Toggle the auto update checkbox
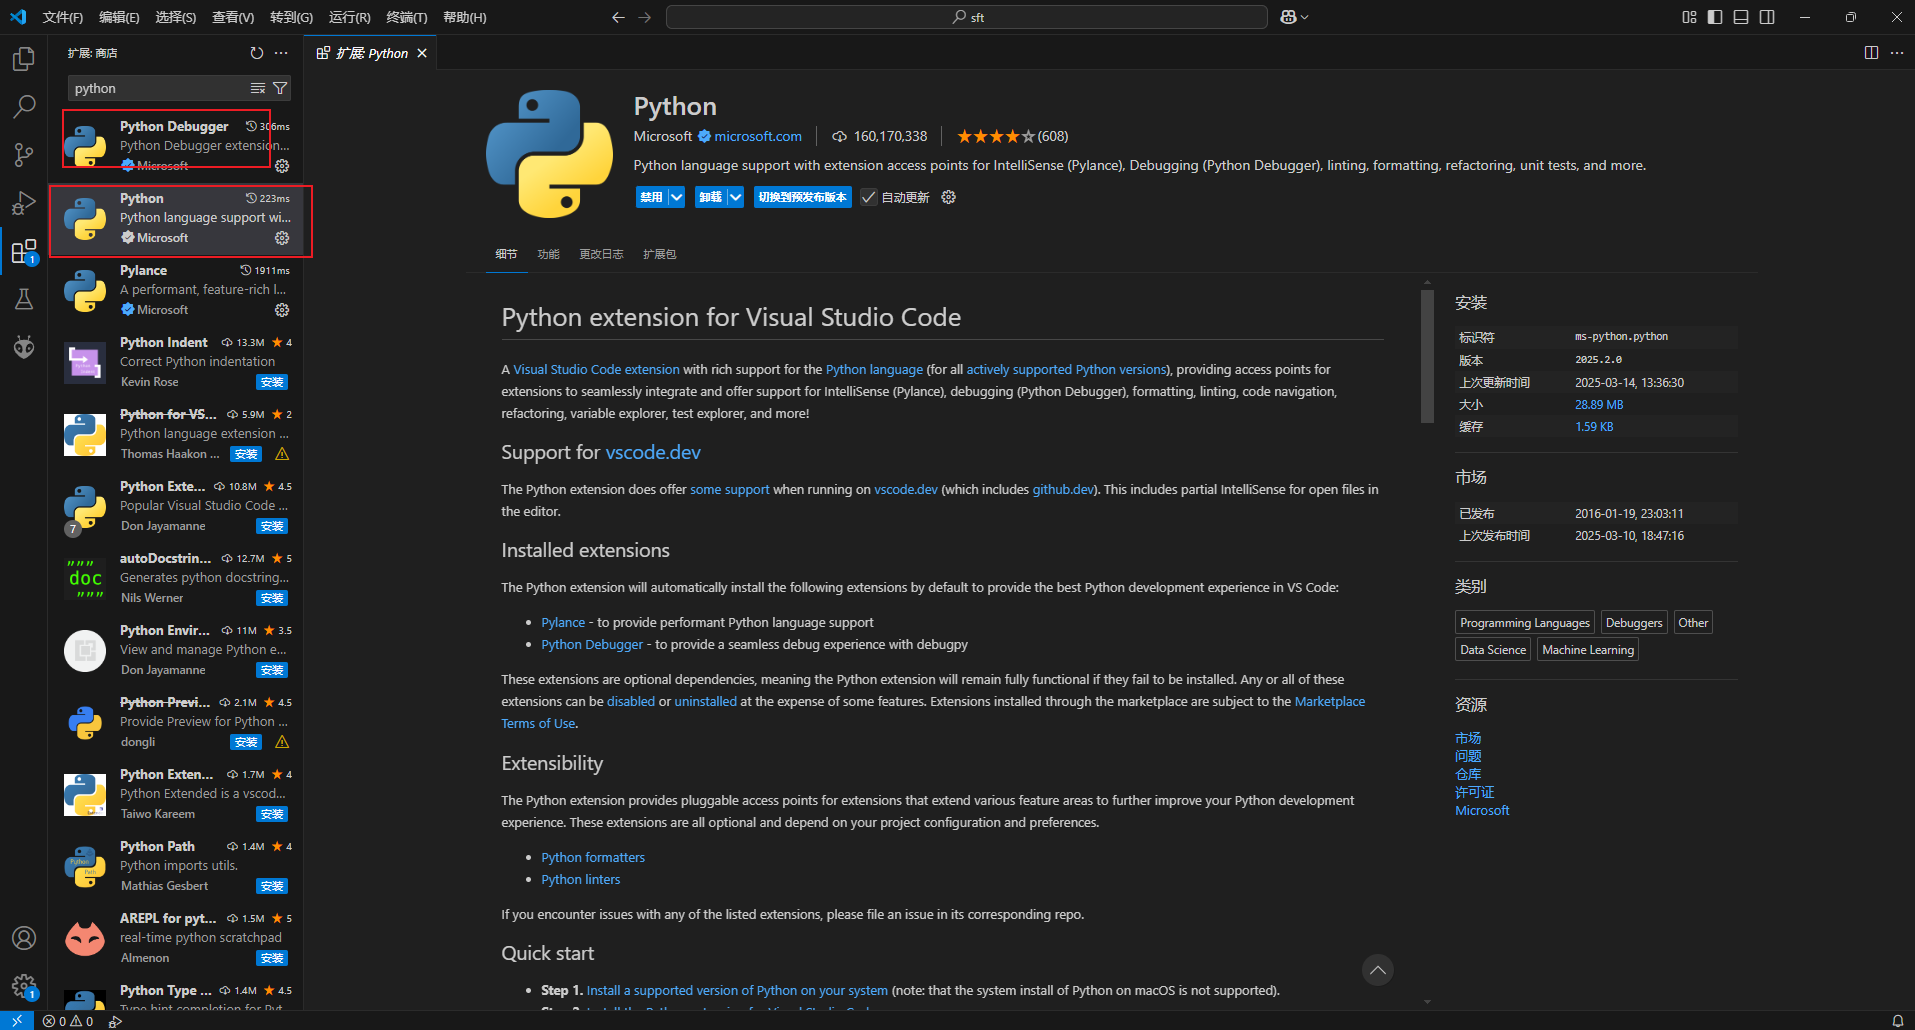The height and width of the screenshot is (1030, 1915). coord(868,197)
